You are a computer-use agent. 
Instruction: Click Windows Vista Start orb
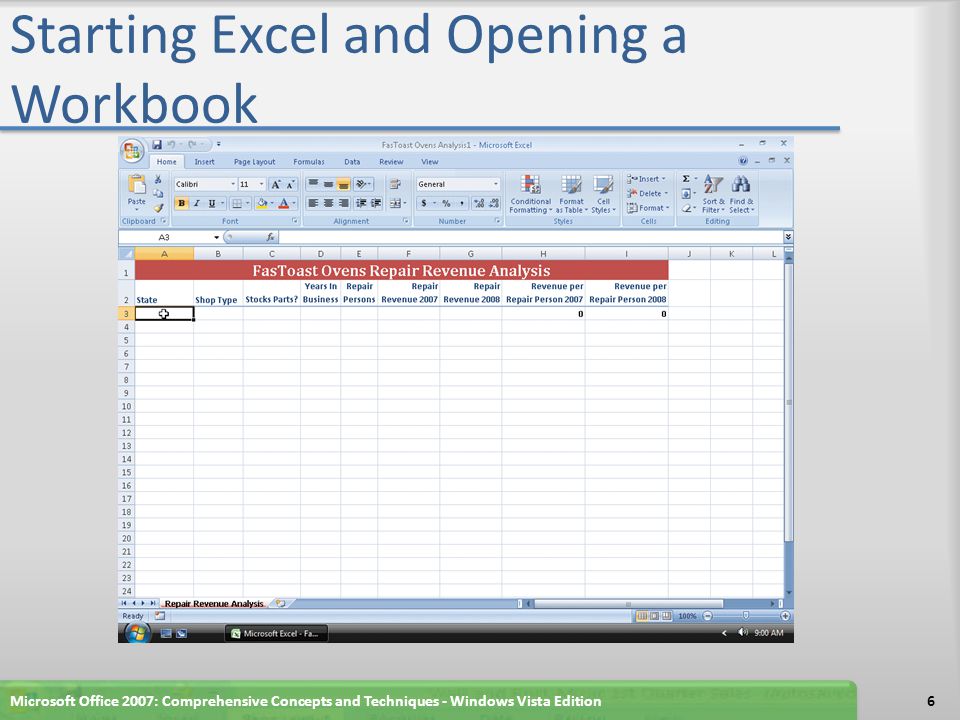(137, 633)
